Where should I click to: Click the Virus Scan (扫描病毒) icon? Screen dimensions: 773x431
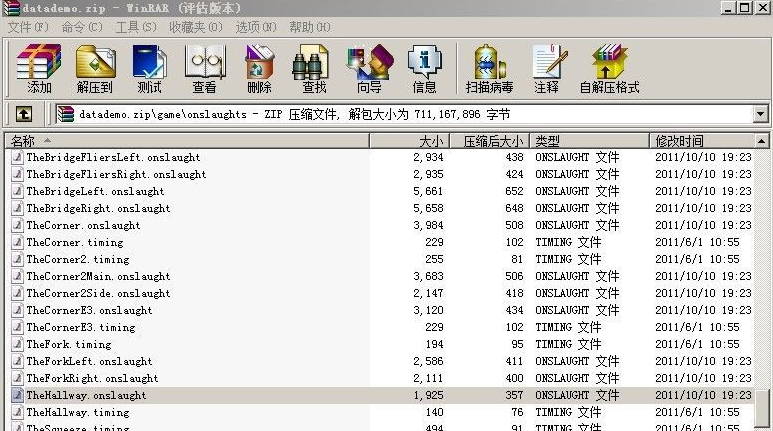coord(489,68)
